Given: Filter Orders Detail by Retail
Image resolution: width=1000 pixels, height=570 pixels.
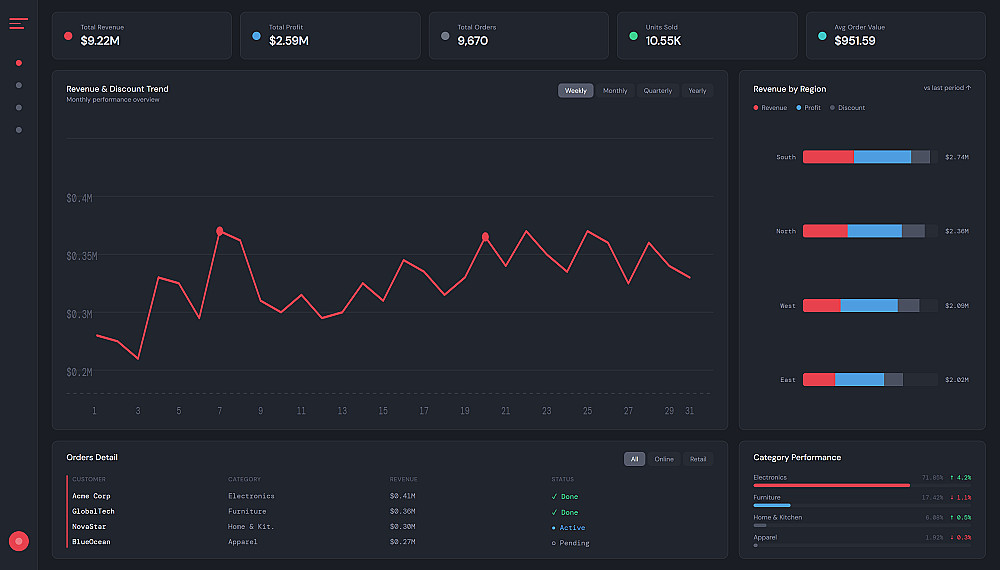Looking at the screenshot, I should pos(698,459).
